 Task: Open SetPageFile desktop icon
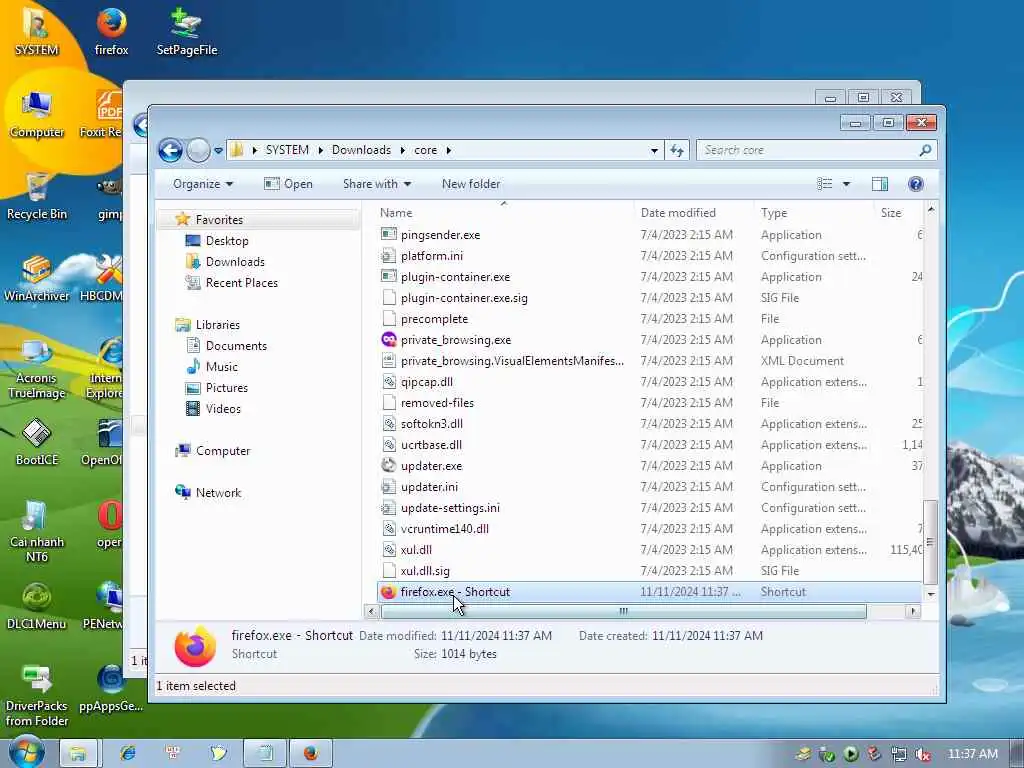(186, 31)
